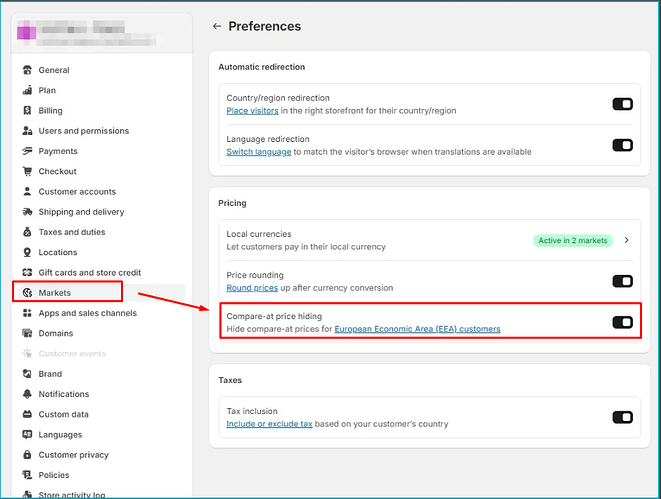
Task: Toggle the Price rounding switch
Action: point(622,281)
